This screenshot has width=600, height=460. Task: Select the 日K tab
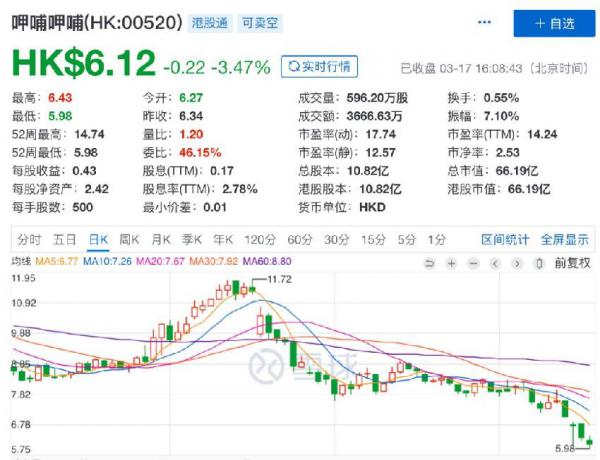point(98,240)
